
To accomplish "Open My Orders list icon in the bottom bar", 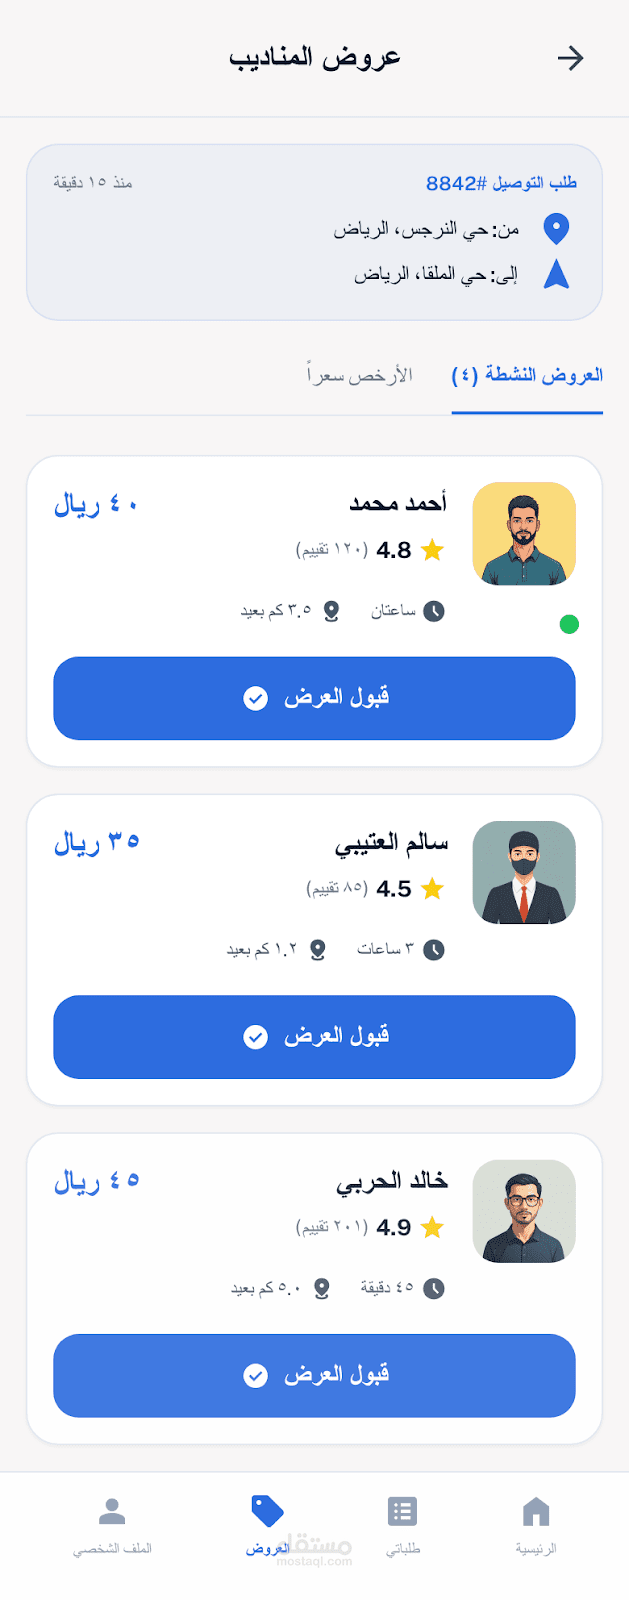I will [x=402, y=1511].
